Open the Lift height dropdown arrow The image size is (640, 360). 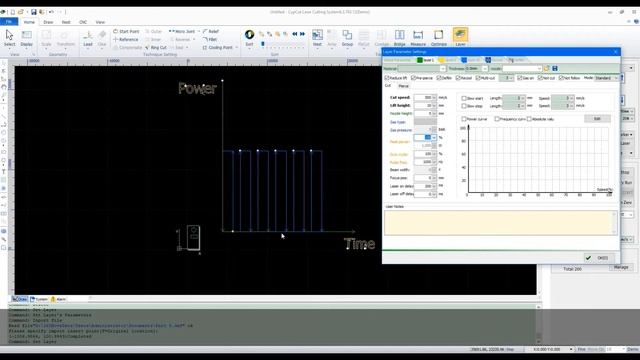[x=434, y=106]
